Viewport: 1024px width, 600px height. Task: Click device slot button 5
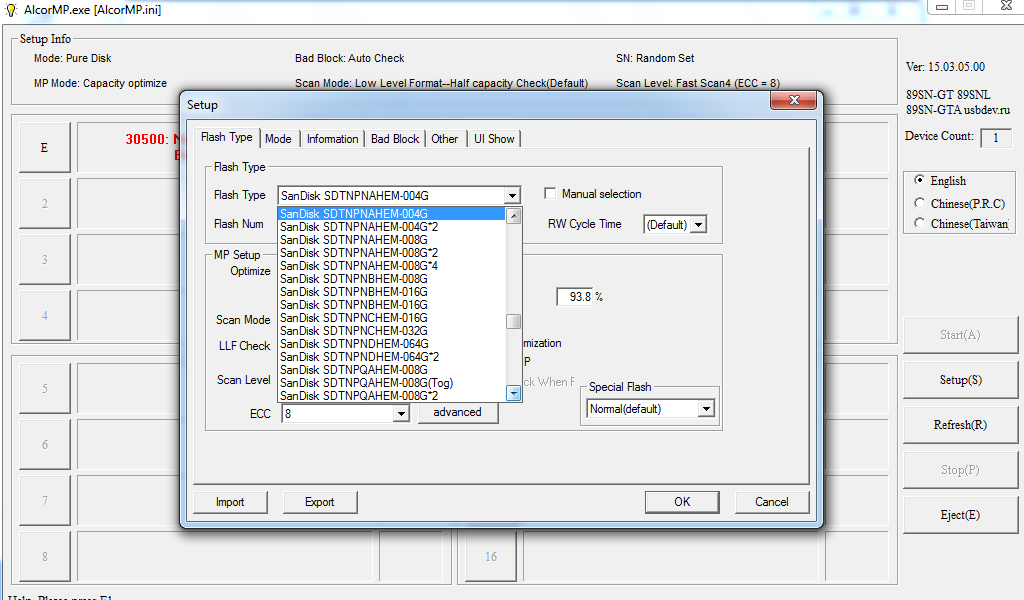pos(44,388)
